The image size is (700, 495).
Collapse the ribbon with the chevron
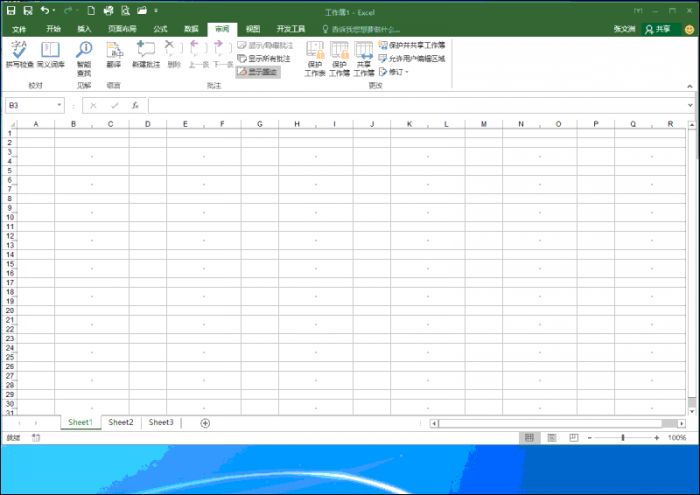click(690, 86)
